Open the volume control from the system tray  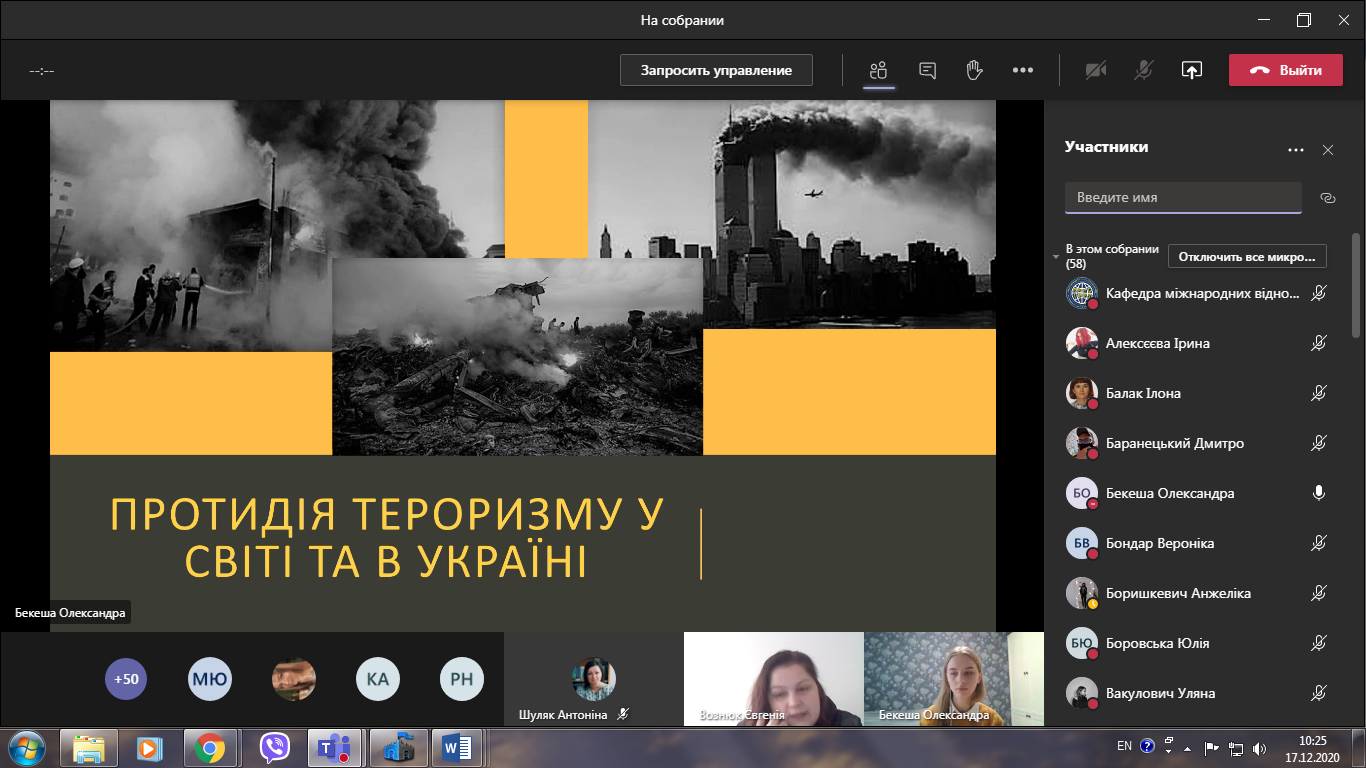point(1260,746)
